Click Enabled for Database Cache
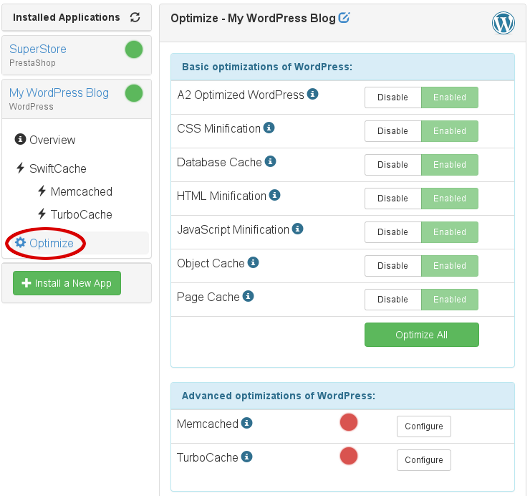Viewport: 530px width, 496px height. point(450,165)
